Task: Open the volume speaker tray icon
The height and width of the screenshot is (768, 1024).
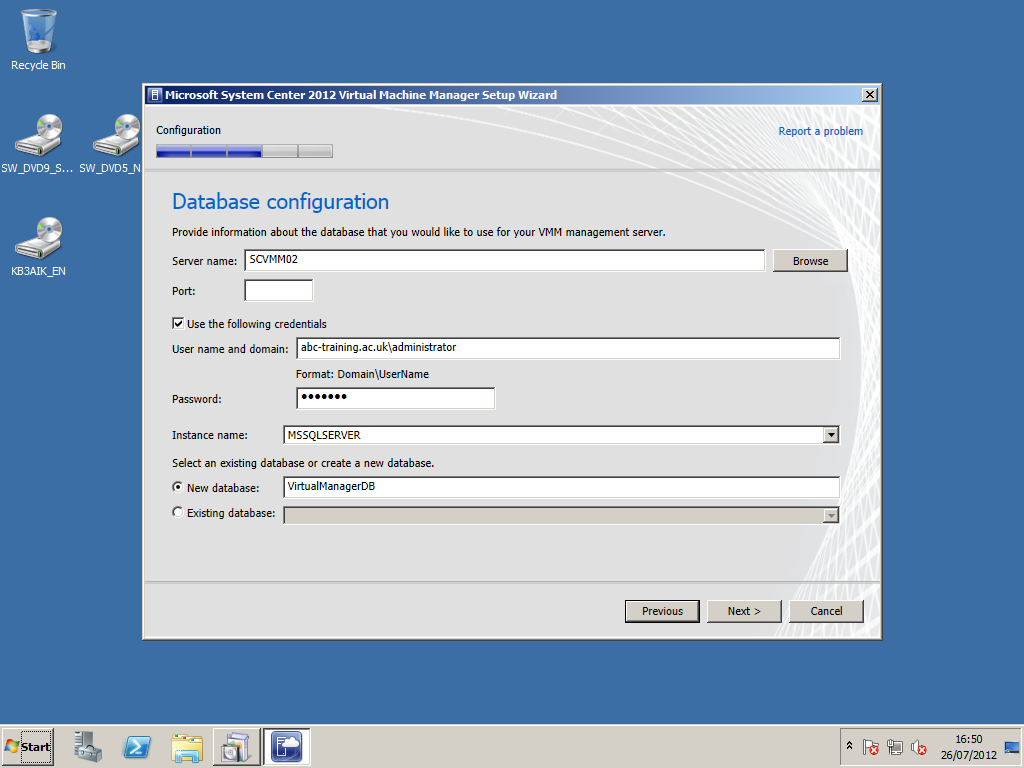Action: tap(919, 746)
